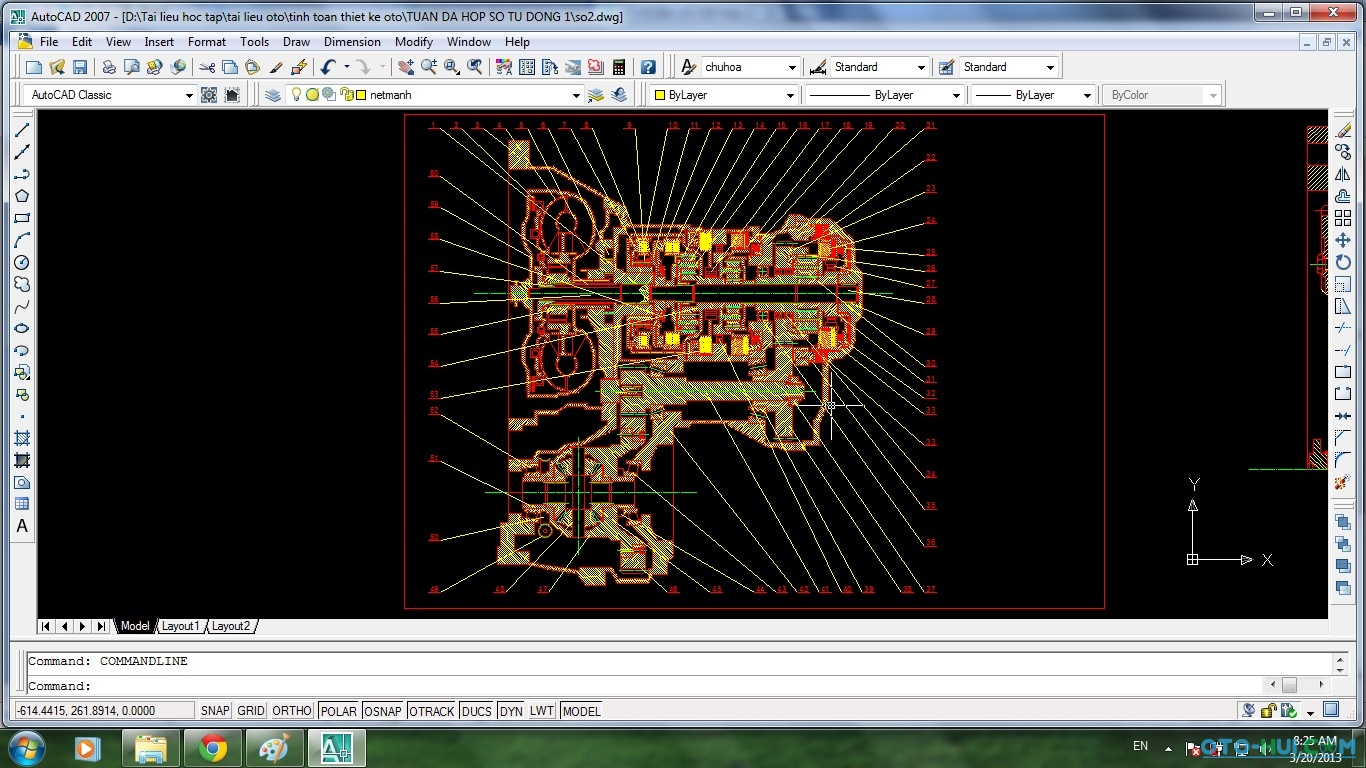Open the ByLayer color dropdown
Screen dimensions: 1366x768
[790, 94]
